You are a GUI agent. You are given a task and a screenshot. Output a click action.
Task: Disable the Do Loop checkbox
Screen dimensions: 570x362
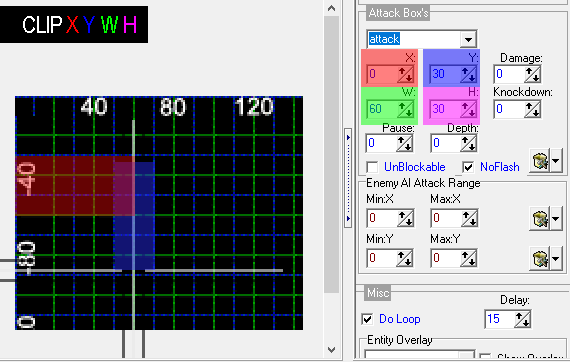pos(367,319)
